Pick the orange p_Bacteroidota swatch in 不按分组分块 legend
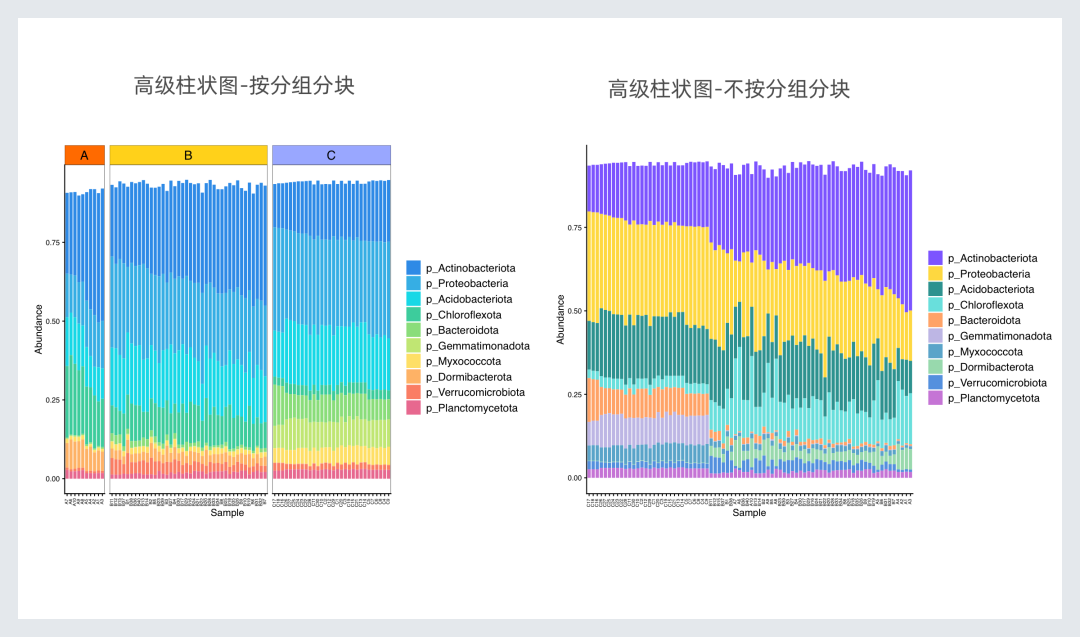 point(935,320)
